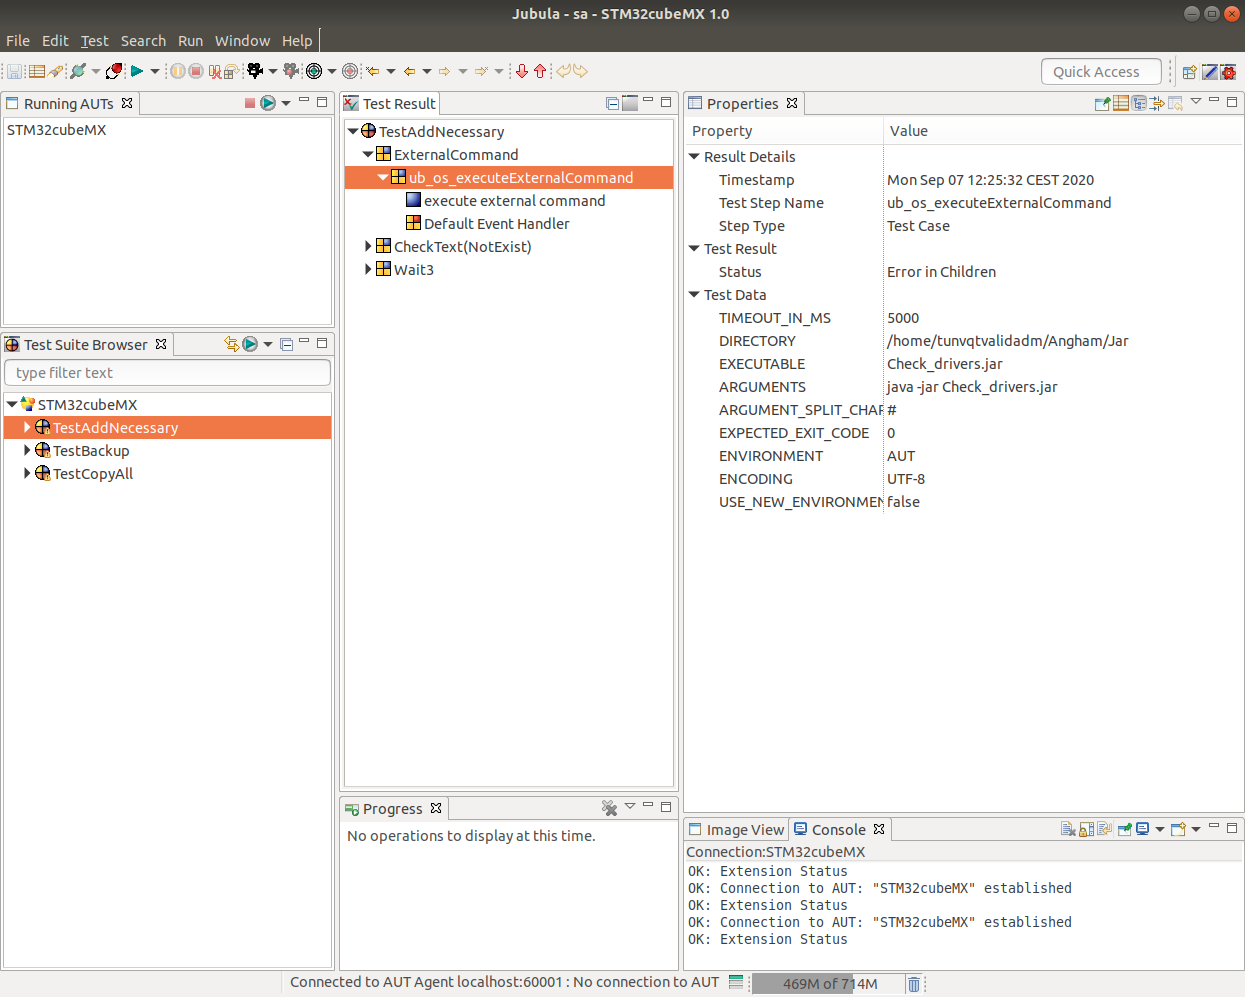Click the green start icon in Running AUTs
The width and height of the screenshot is (1245, 997).
pos(268,103)
